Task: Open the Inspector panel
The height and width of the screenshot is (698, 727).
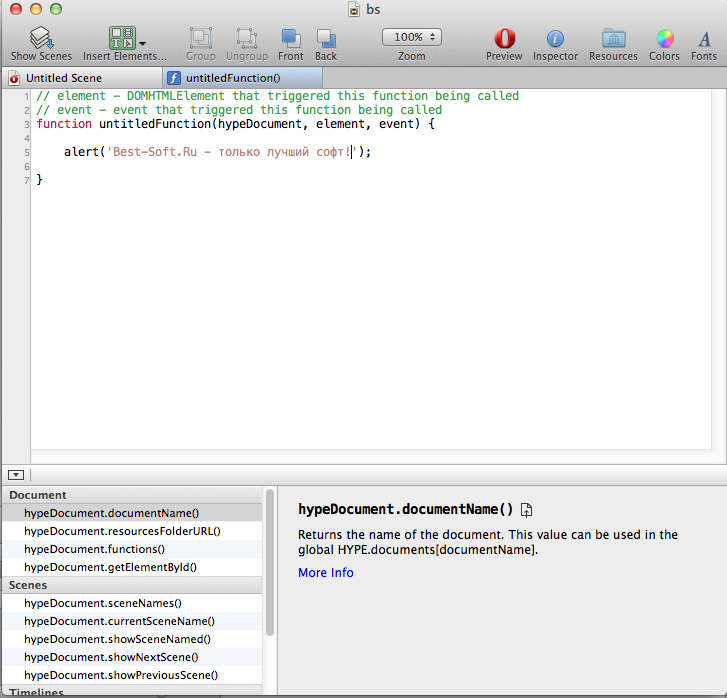Action: click(x=555, y=39)
